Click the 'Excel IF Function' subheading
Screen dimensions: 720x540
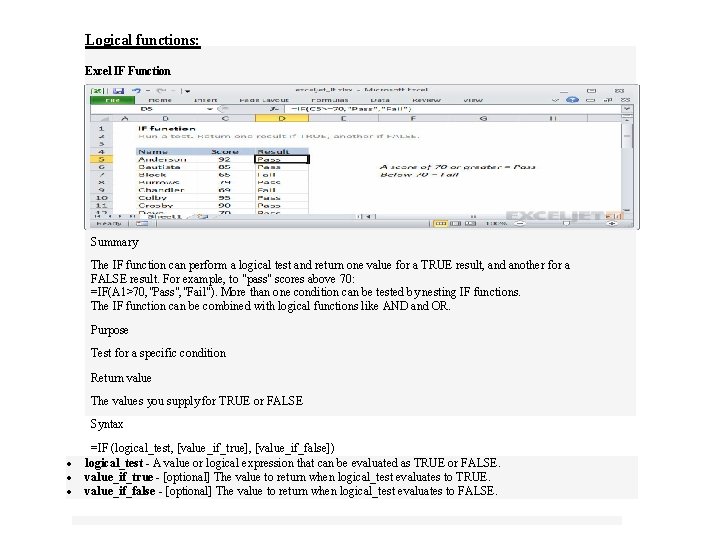coord(128,71)
